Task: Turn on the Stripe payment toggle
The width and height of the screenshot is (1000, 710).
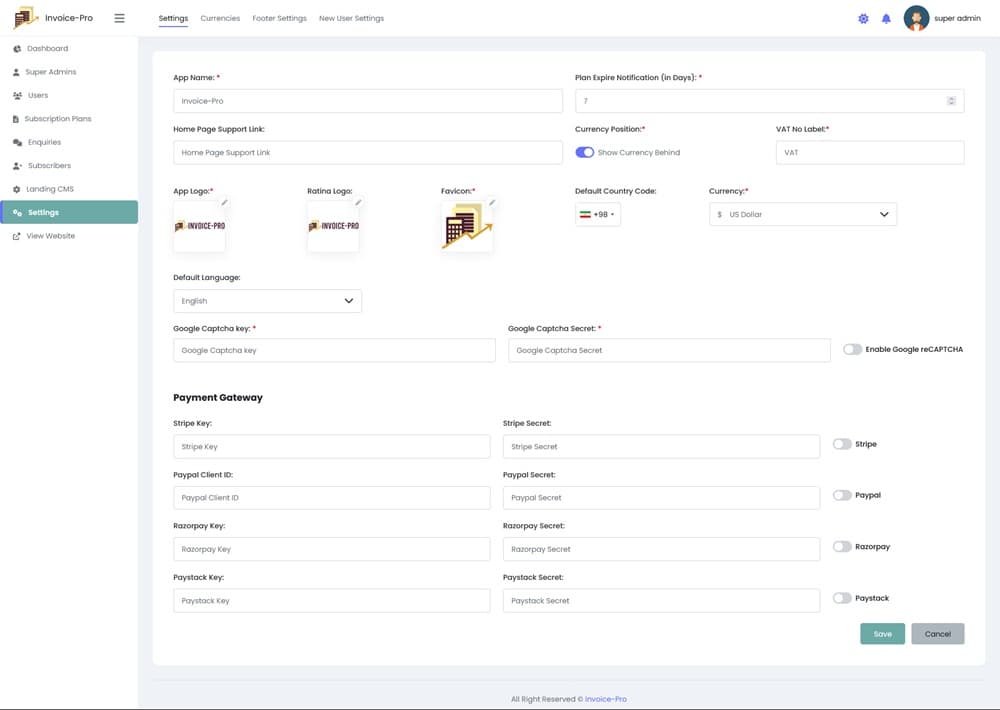Action: (x=842, y=444)
